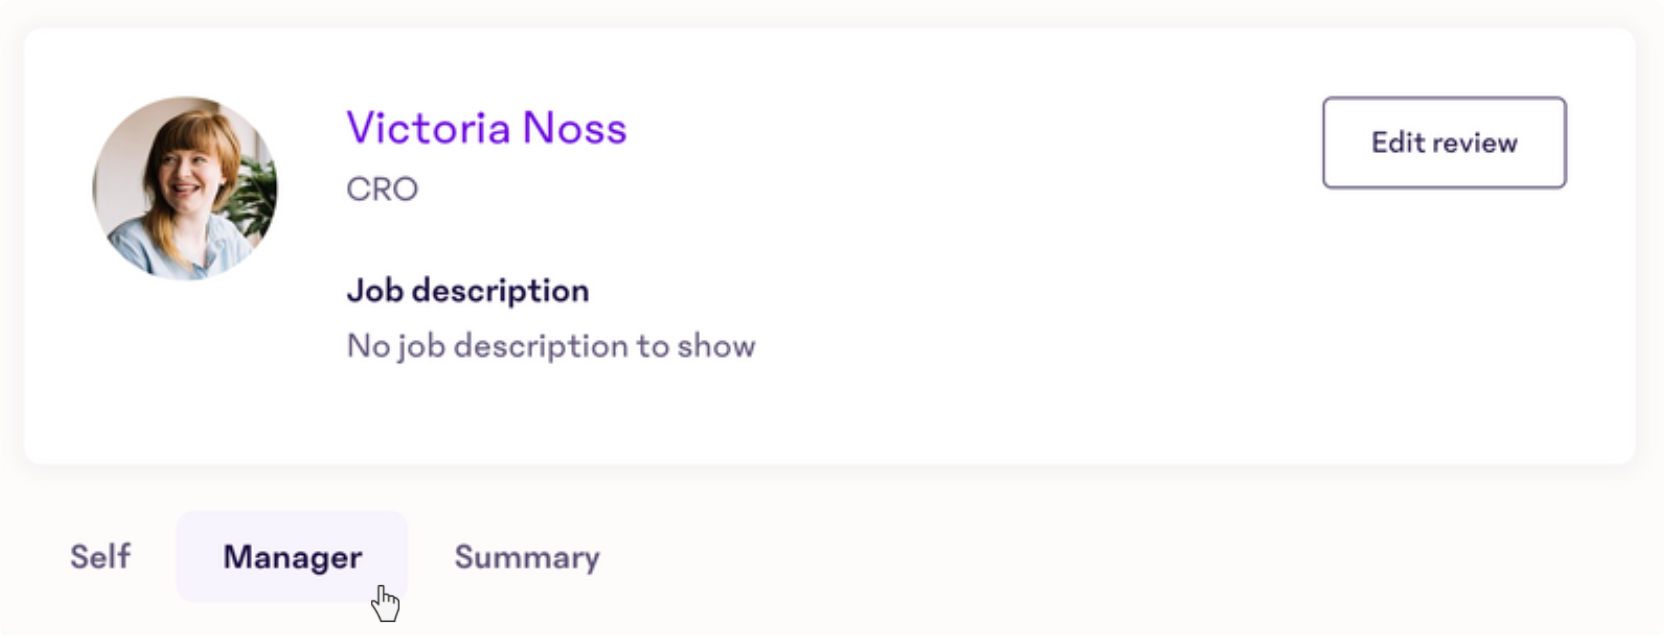Click the purple employee name
This screenshot has width=1664, height=638.
[x=486, y=128]
